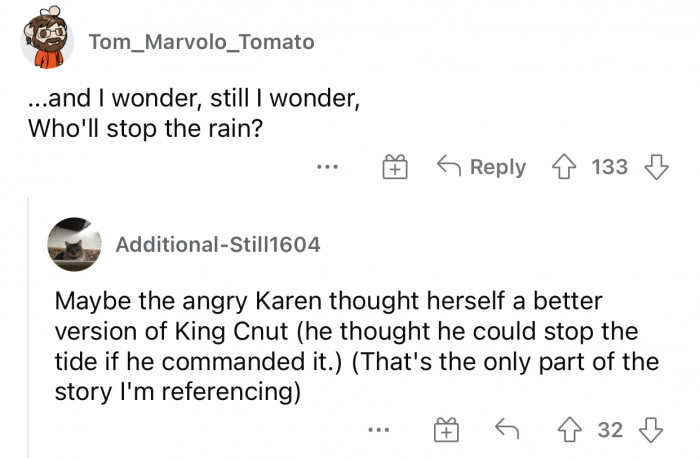Downvote the comment with 32 points
This screenshot has height=458, width=700.
(x=651, y=429)
